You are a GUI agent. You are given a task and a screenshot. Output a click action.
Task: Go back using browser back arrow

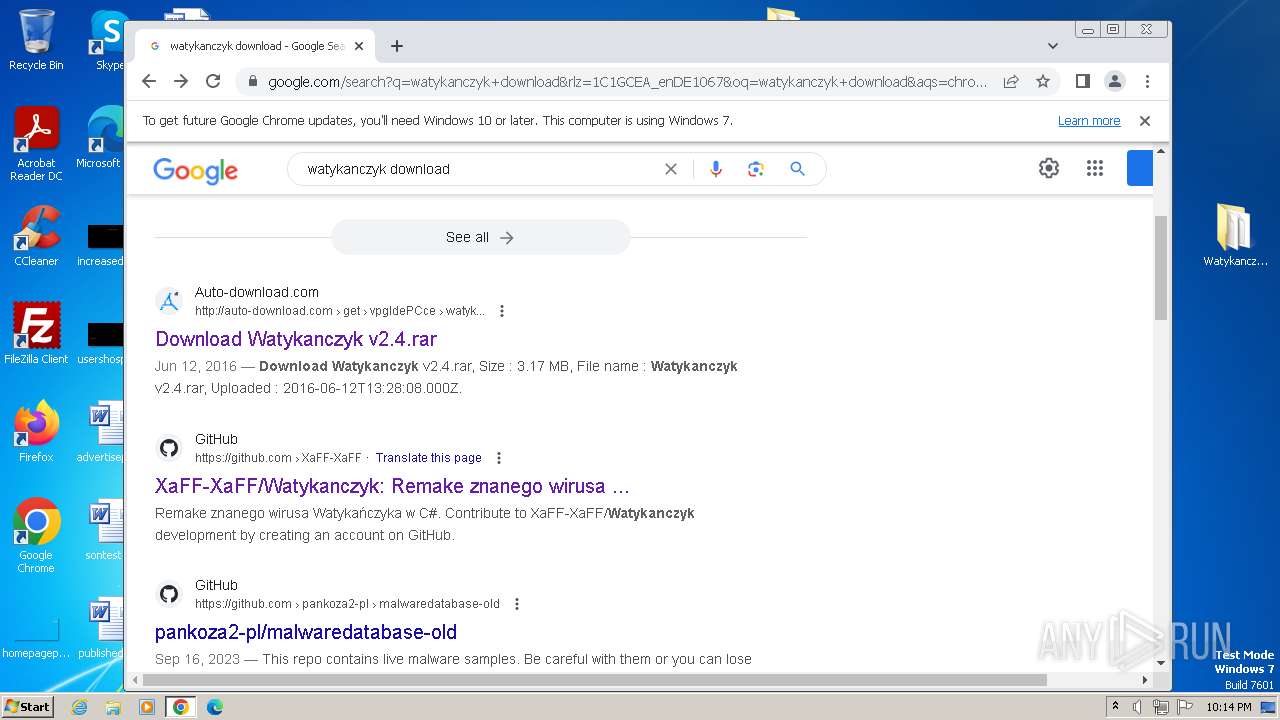[149, 81]
